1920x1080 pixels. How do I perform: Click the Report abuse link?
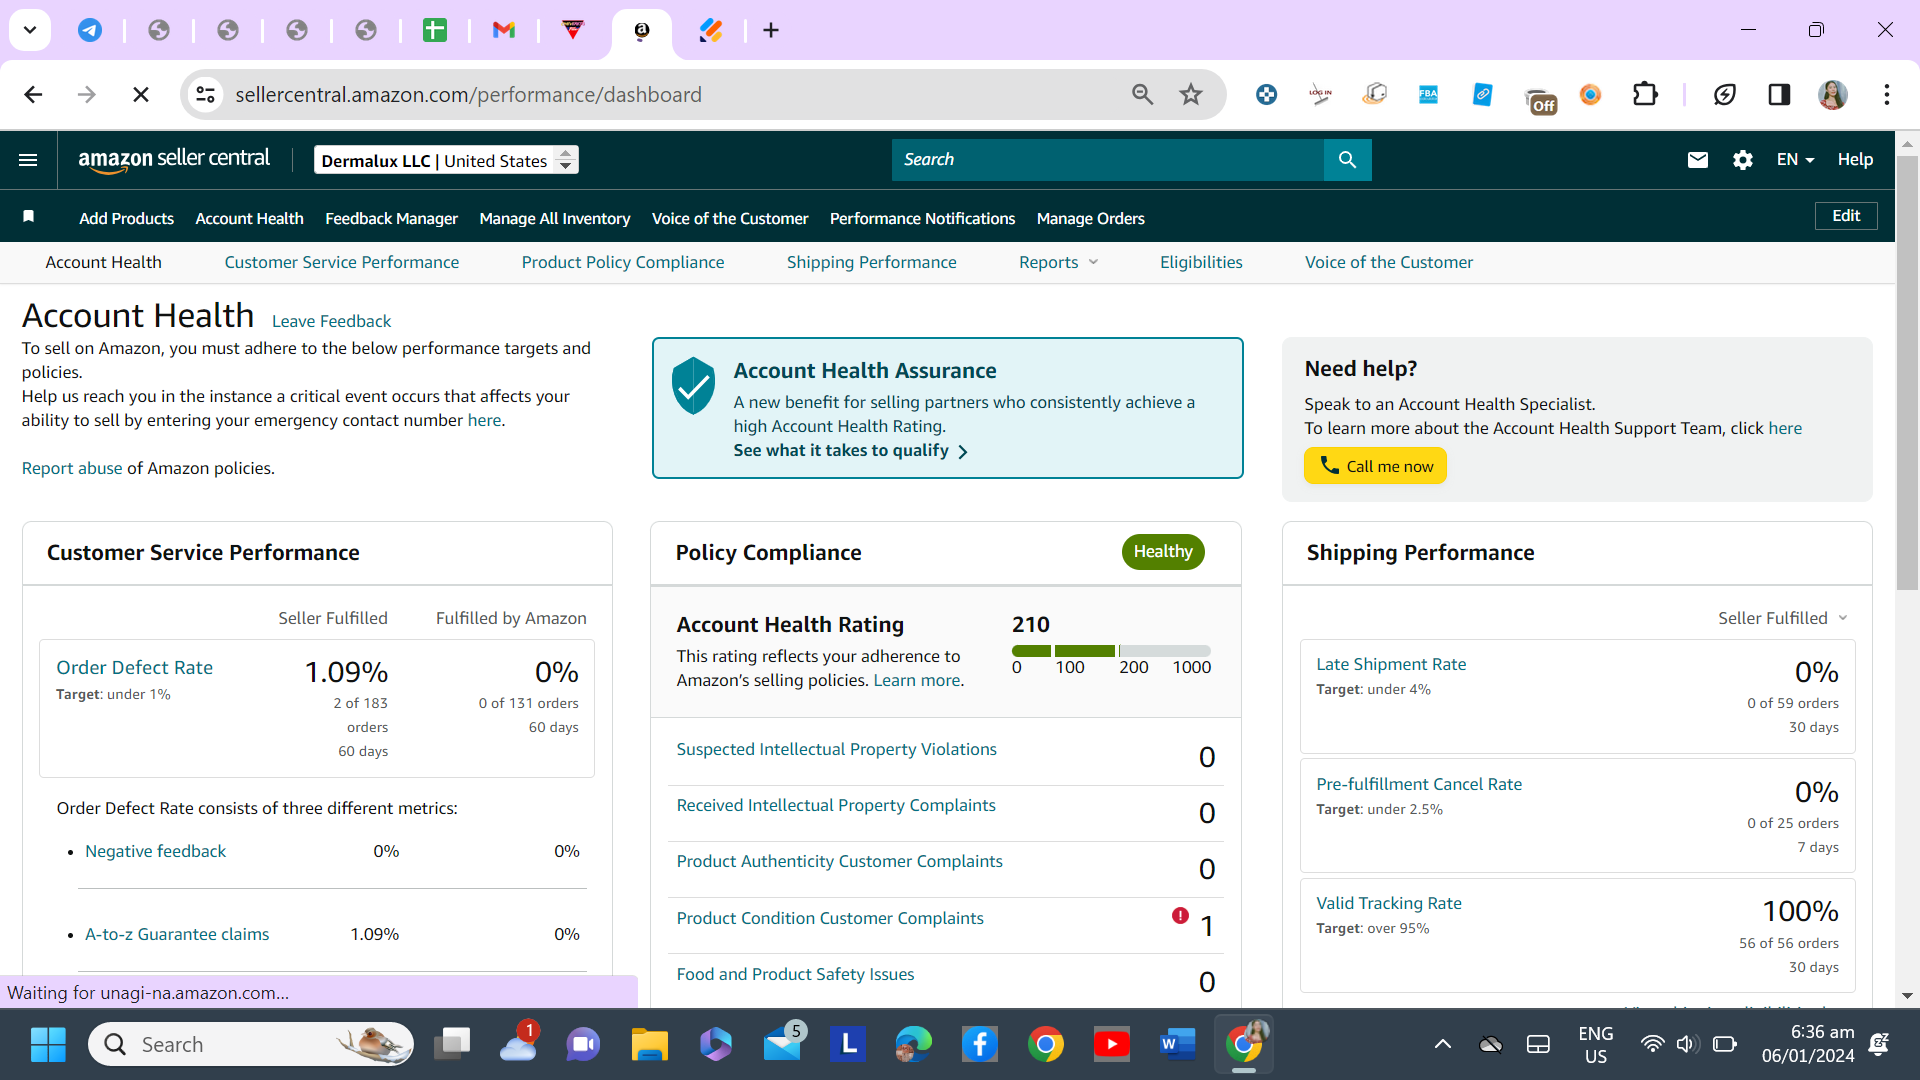coord(72,468)
